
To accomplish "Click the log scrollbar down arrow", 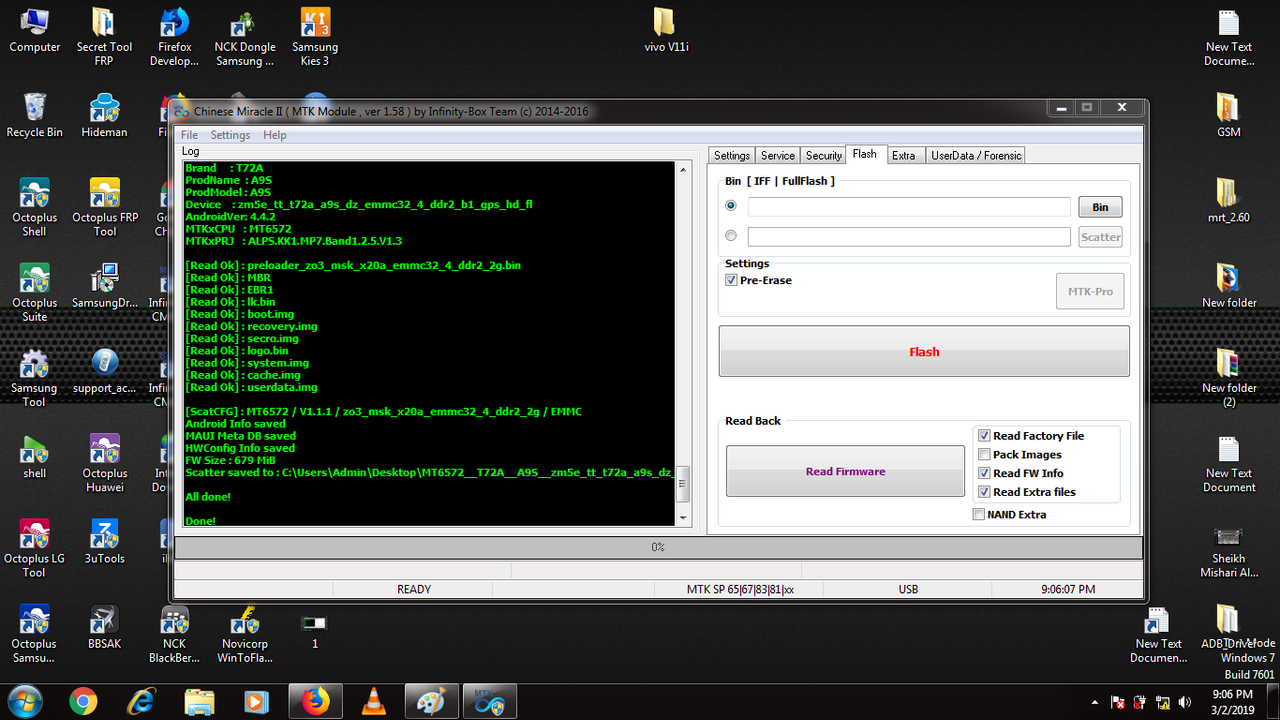I will (x=684, y=518).
